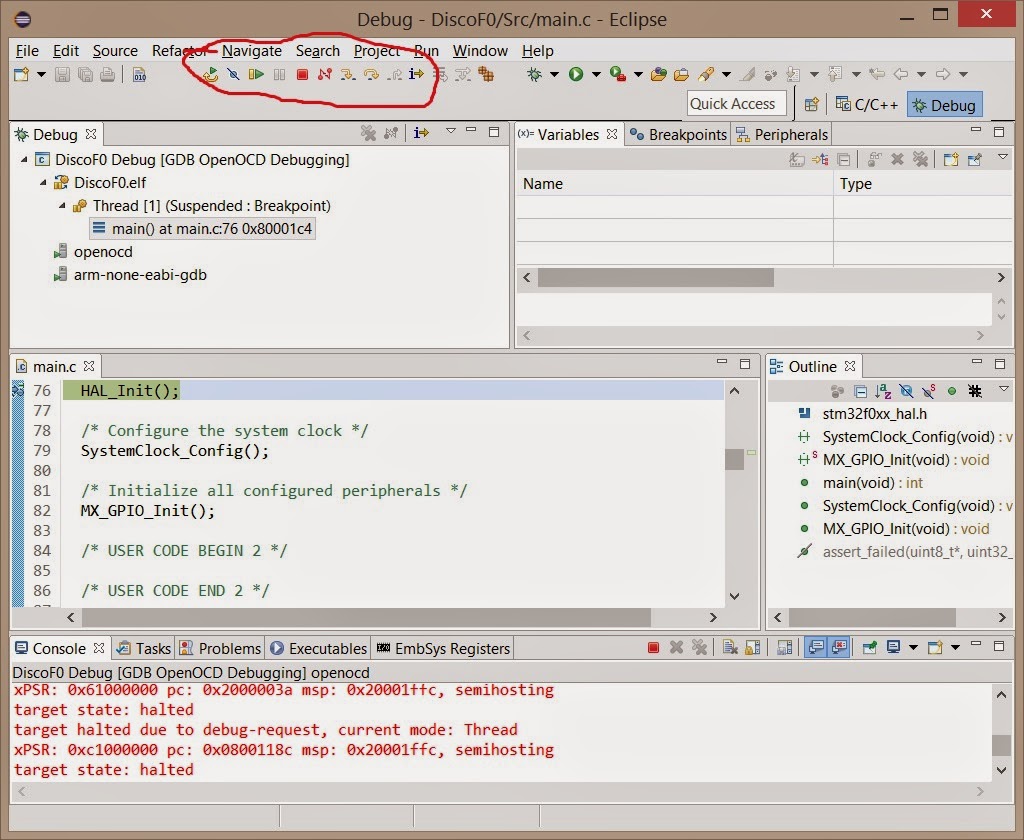The image size is (1024, 840).
Task: Open the Source menu
Action: [115, 51]
